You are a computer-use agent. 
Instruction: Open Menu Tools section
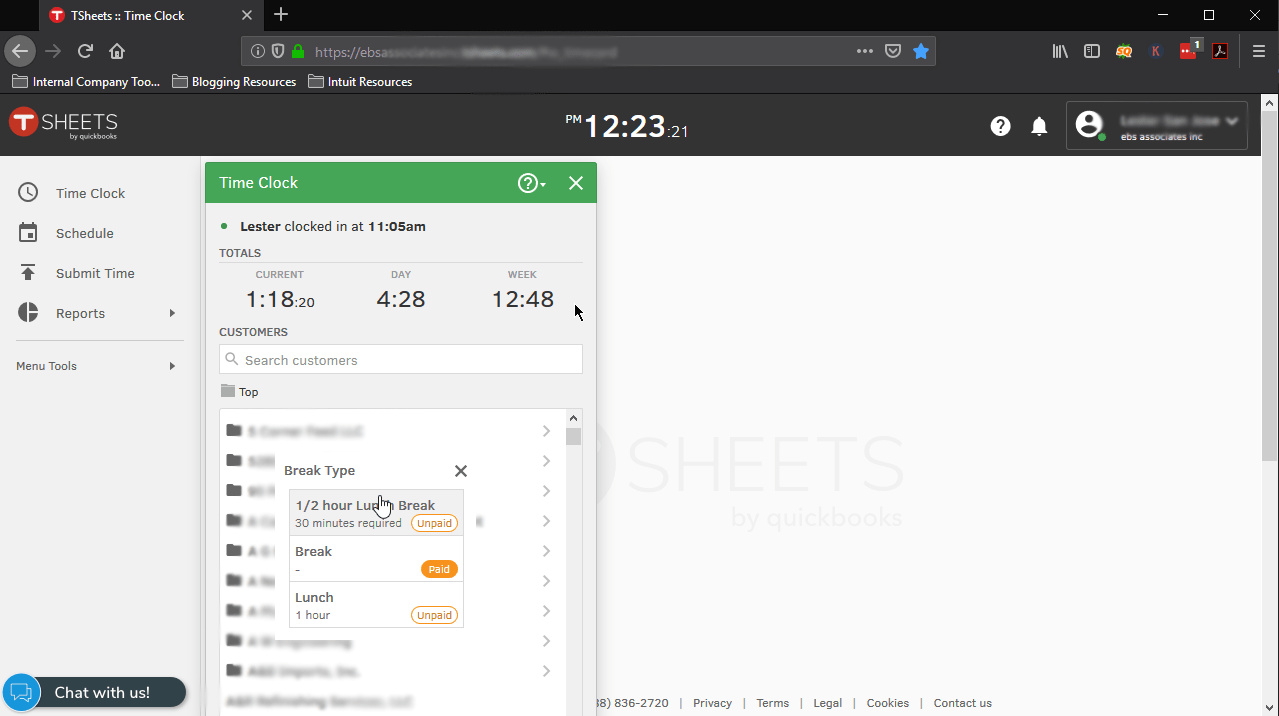(46, 366)
